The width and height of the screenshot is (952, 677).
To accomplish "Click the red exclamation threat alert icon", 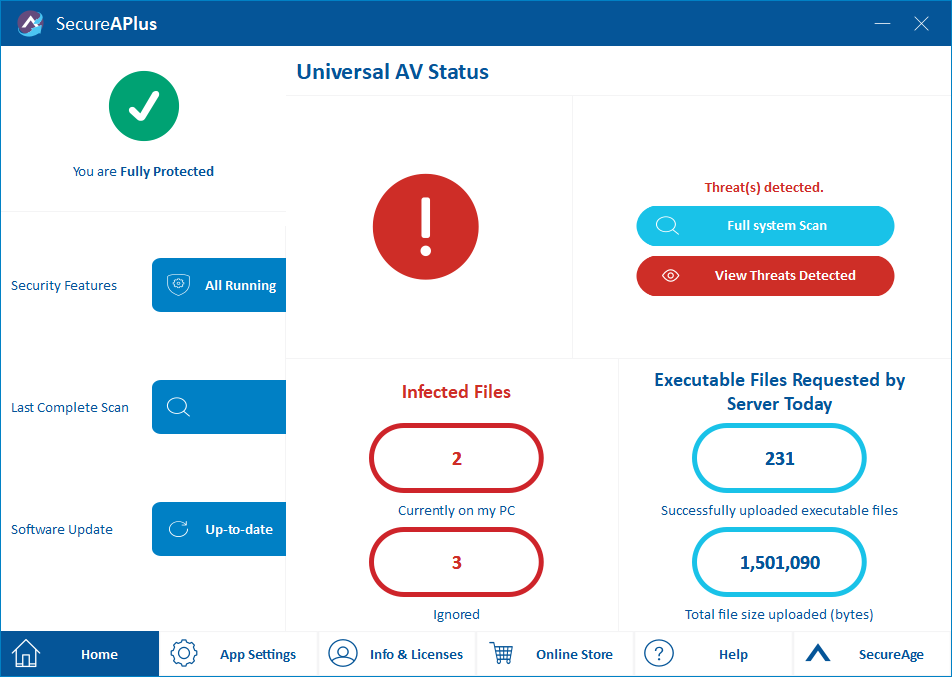I will (426, 226).
